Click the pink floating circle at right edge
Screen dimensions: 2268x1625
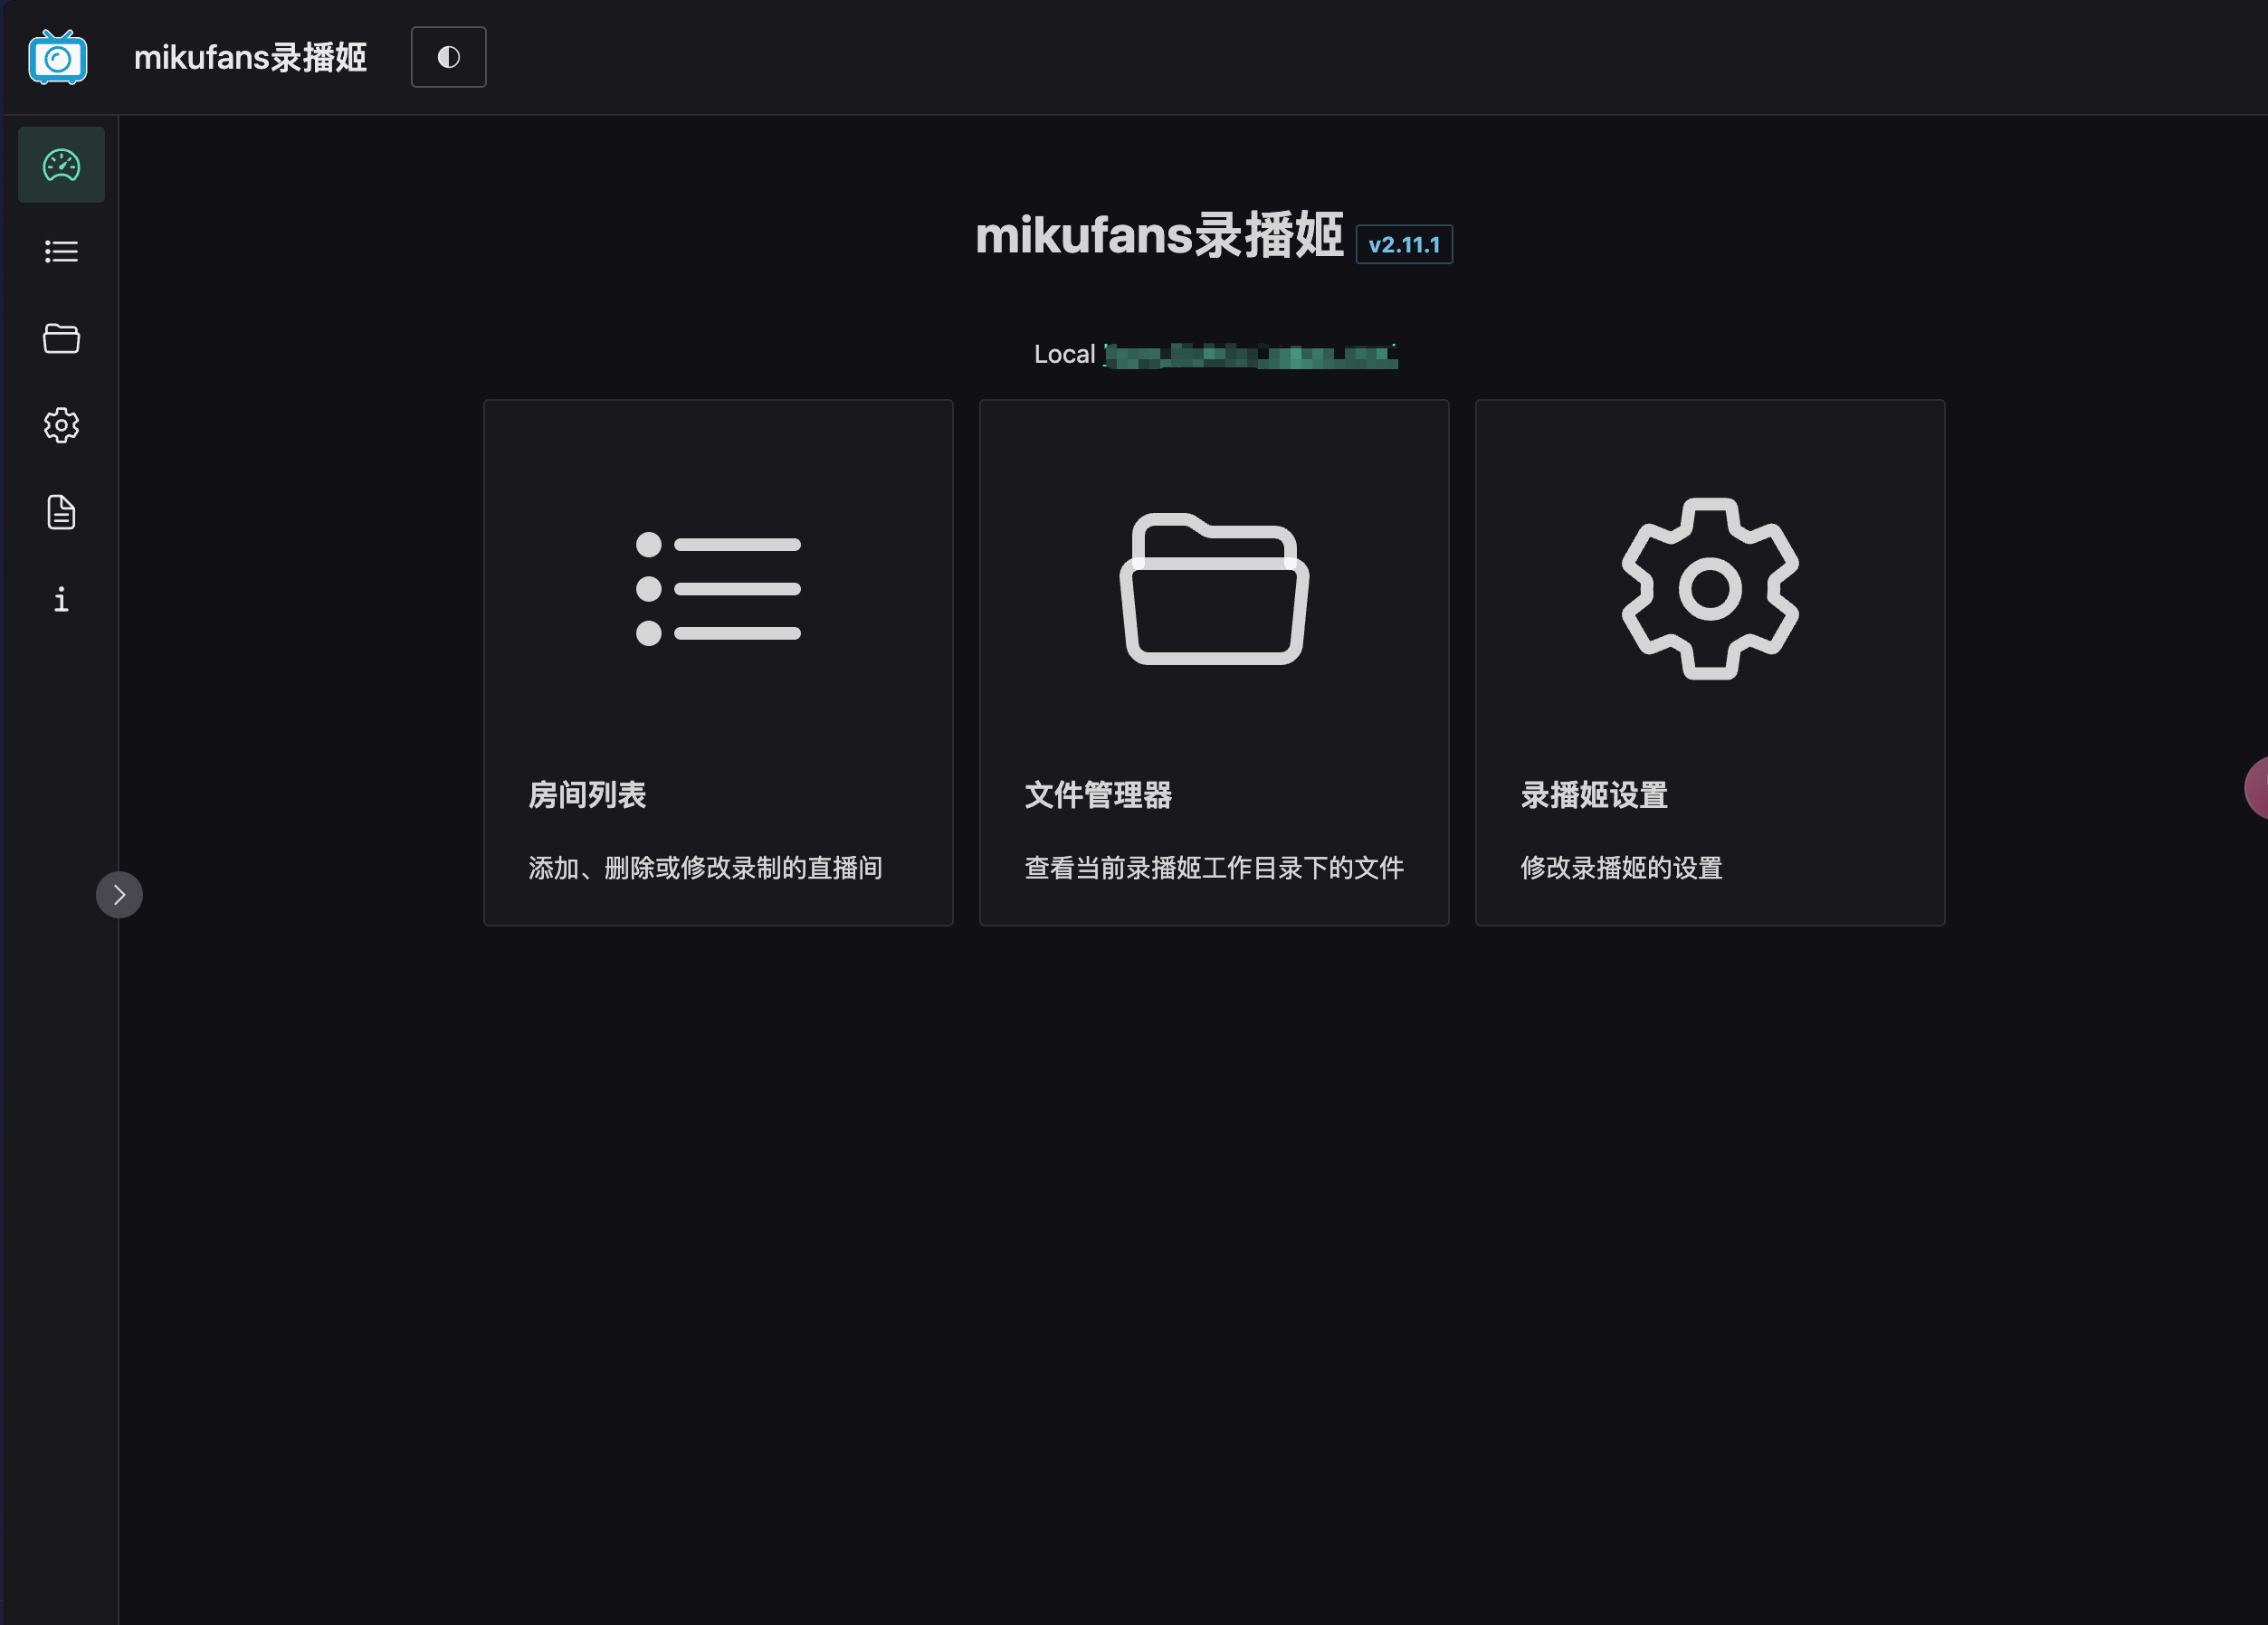pyautogui.click(x=2258, y=788)
